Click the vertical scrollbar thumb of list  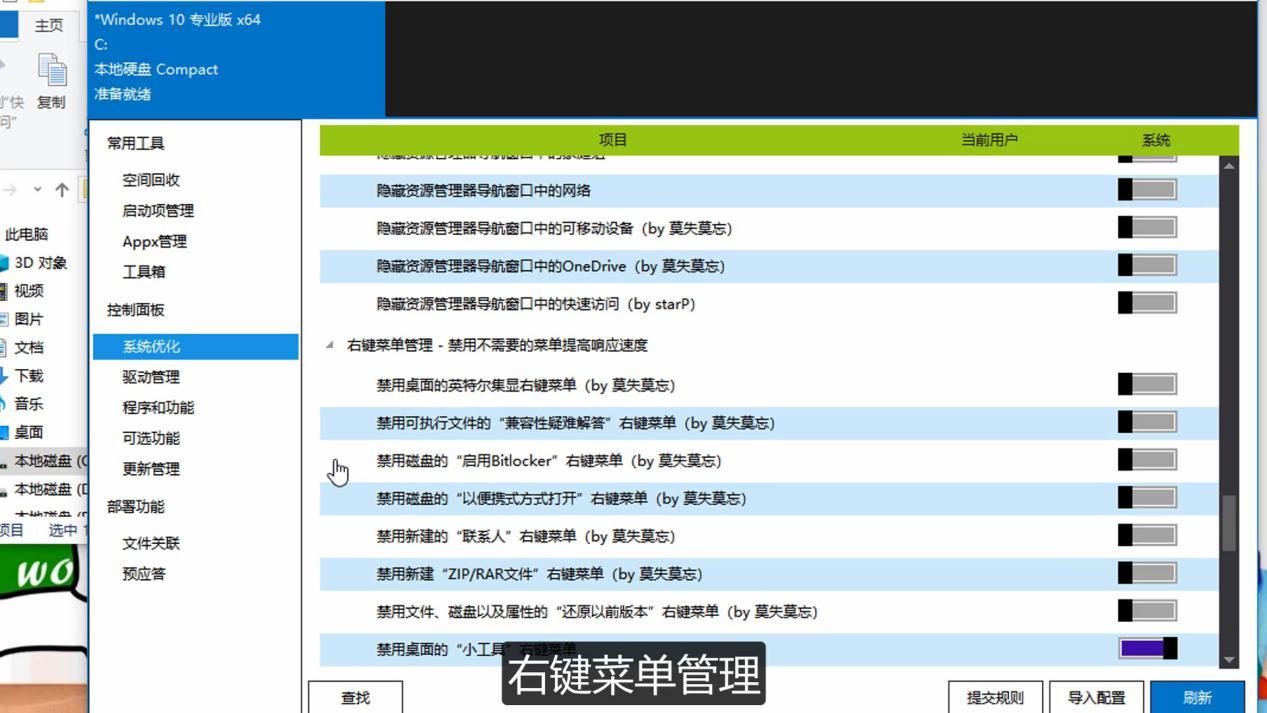(x=1229, y=523)
